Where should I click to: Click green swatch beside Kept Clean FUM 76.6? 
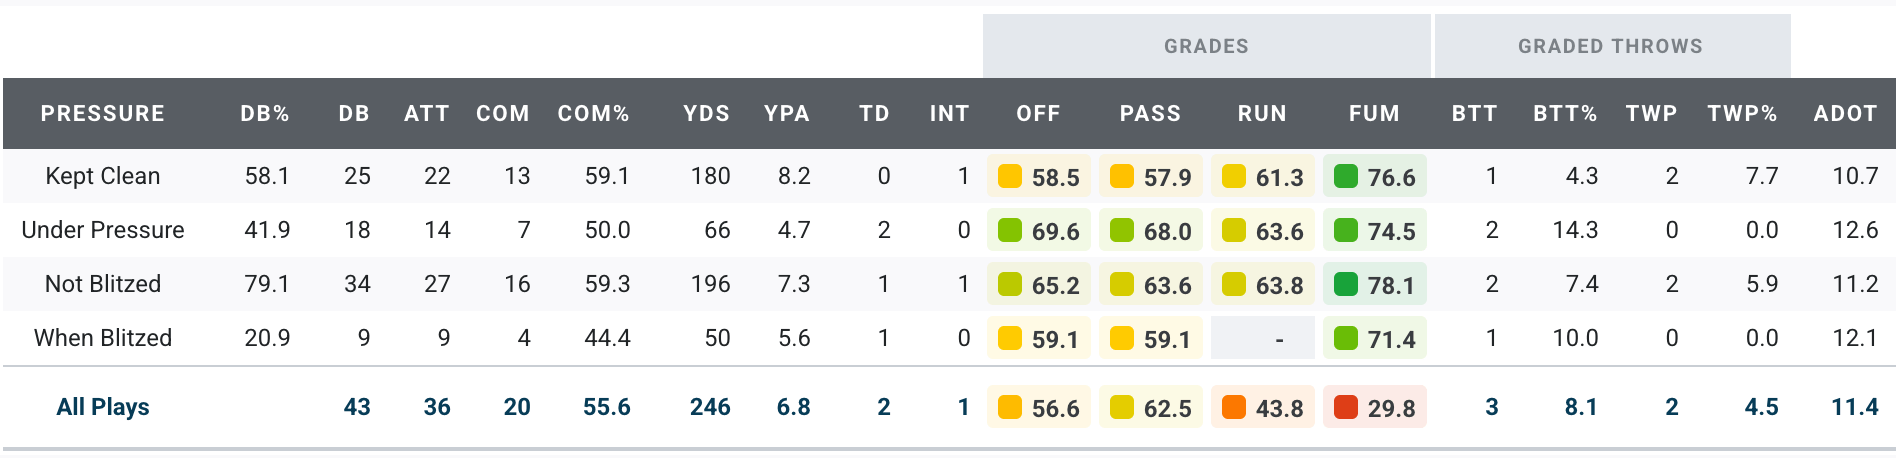click(x=1346, y=177)
